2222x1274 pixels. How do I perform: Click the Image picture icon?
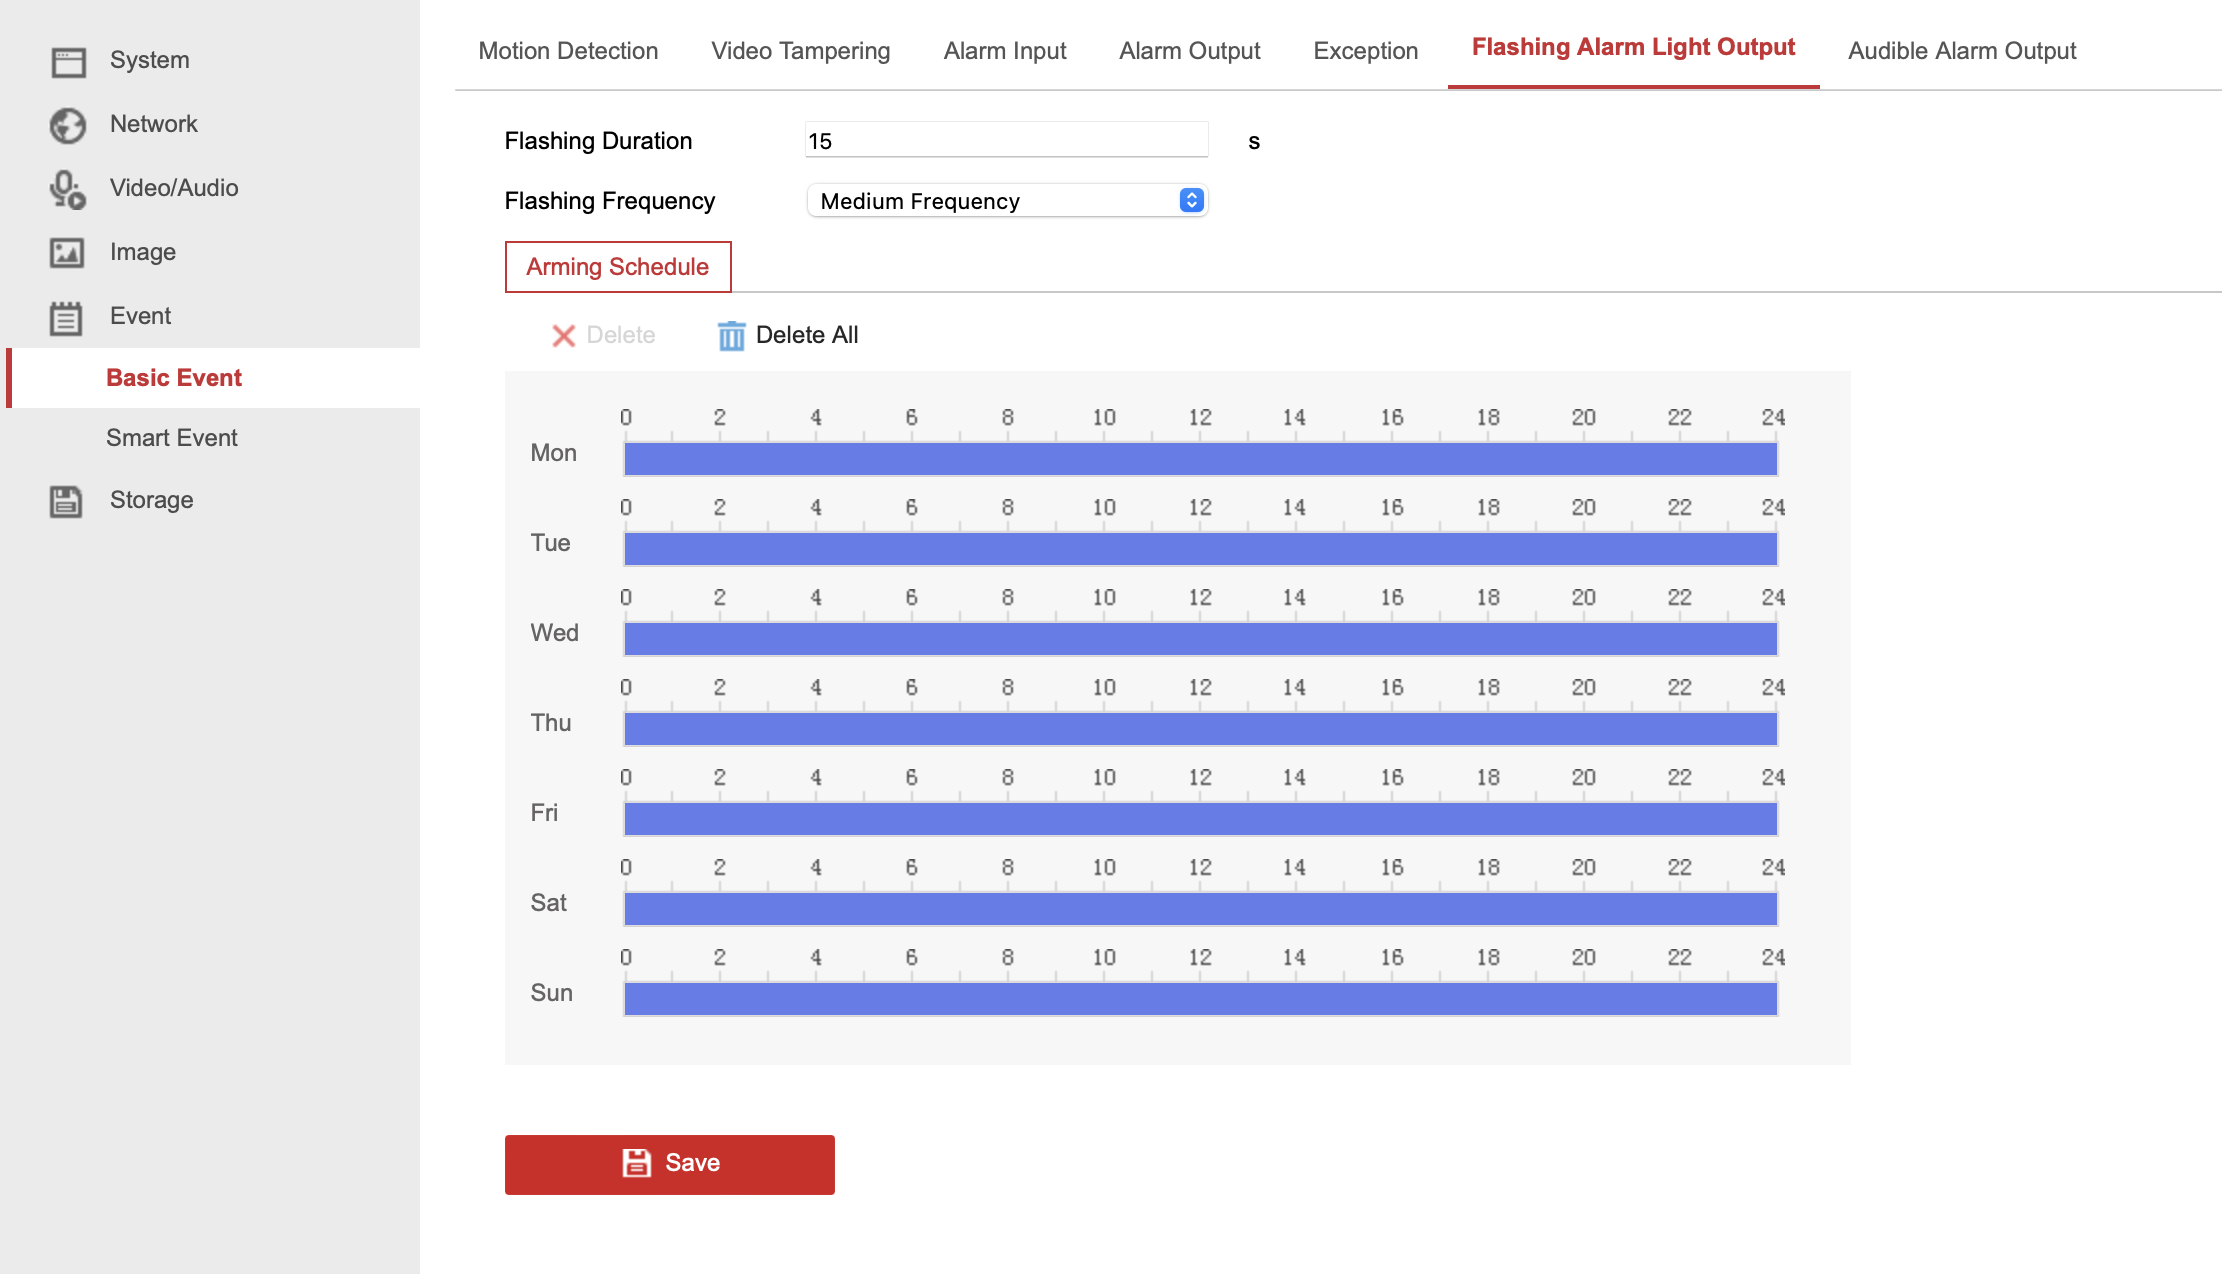click(x=67, y=253)
